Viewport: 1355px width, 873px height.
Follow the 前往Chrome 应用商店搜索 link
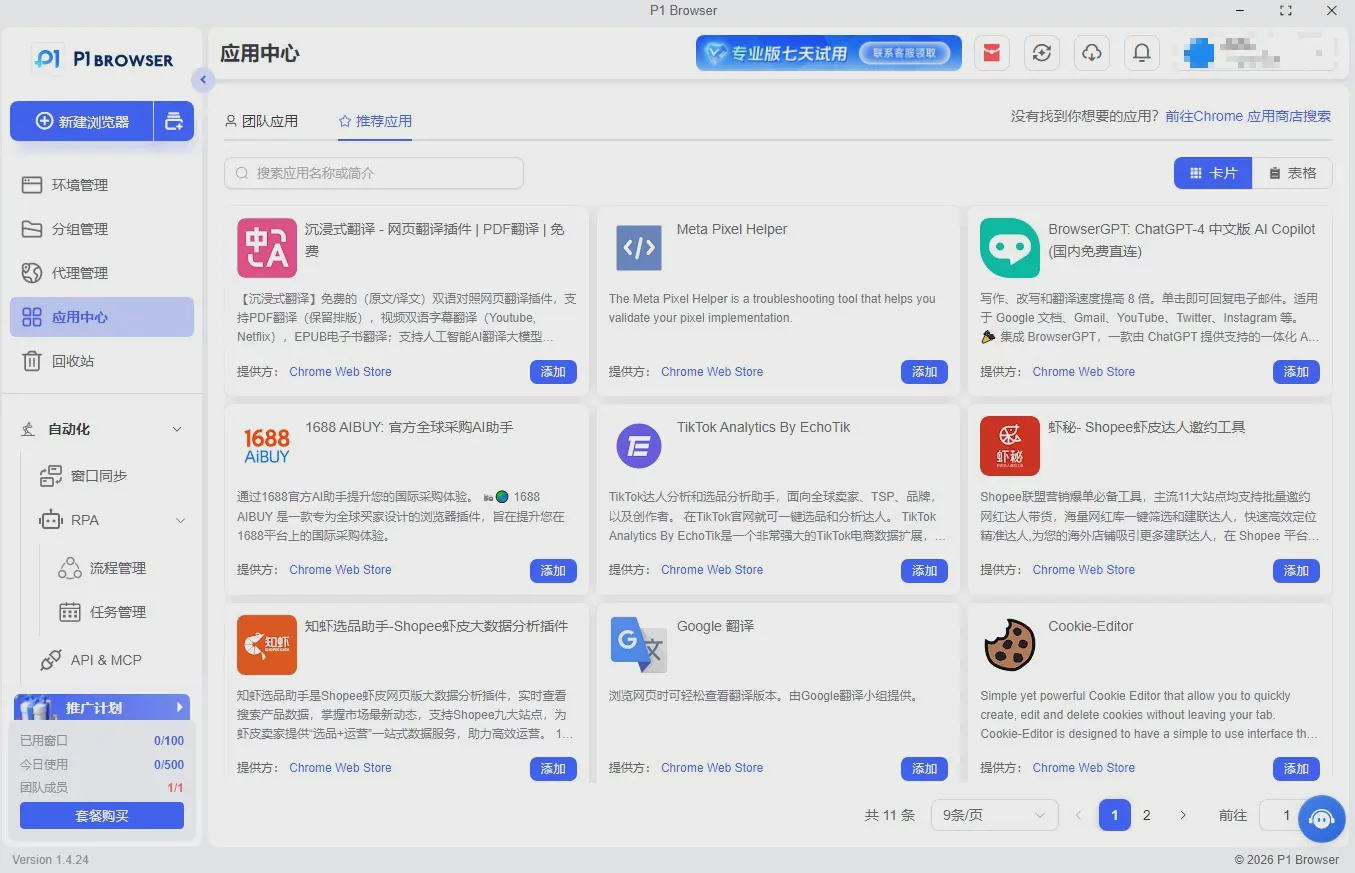[1248, 116]
